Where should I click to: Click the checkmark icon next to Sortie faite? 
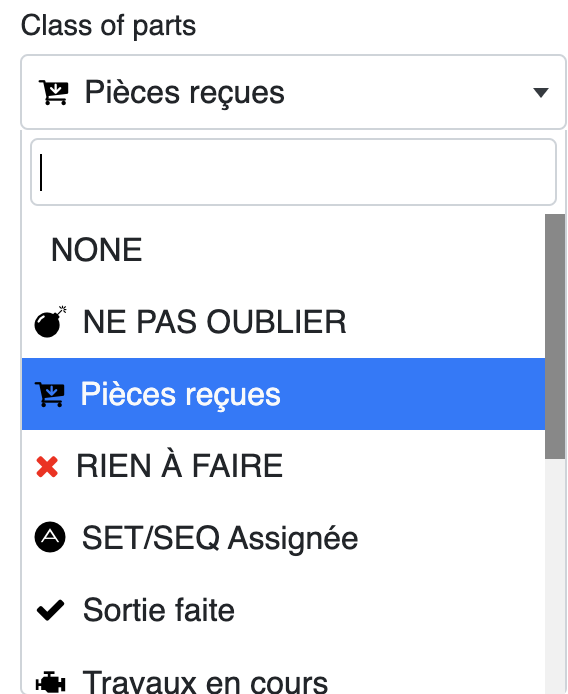(50, 610)
